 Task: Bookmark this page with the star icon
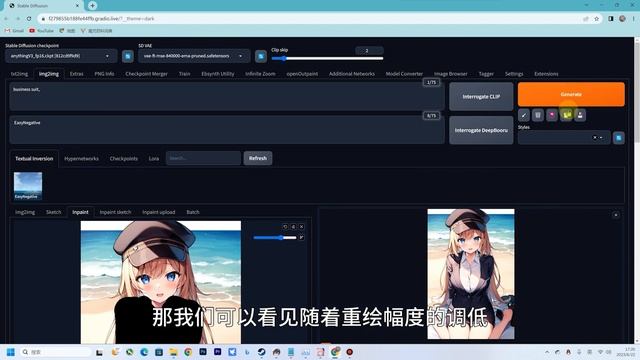pos(596,19)
